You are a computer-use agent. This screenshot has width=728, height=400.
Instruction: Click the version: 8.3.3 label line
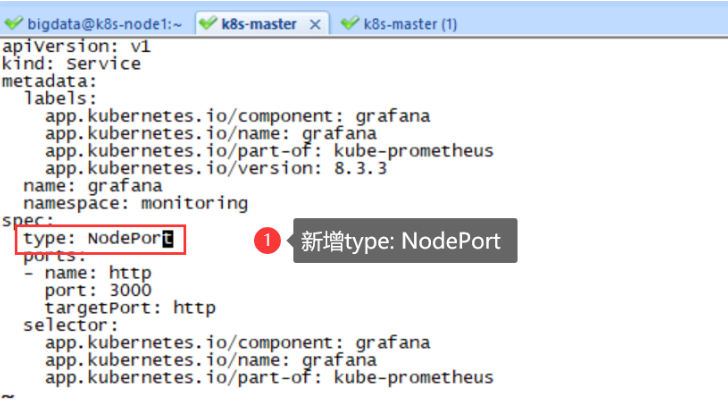tap(216, 168)
